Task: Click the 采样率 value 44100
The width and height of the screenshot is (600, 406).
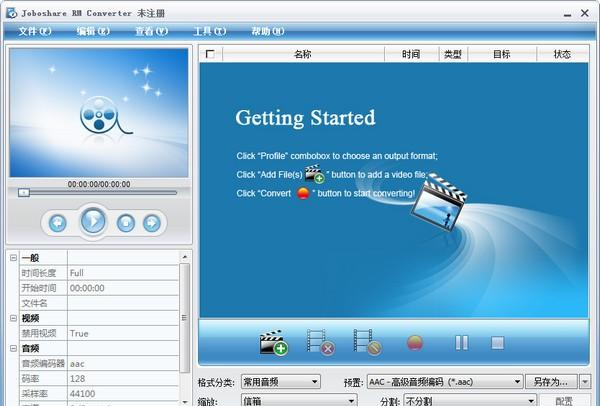Action: (123, 393)
